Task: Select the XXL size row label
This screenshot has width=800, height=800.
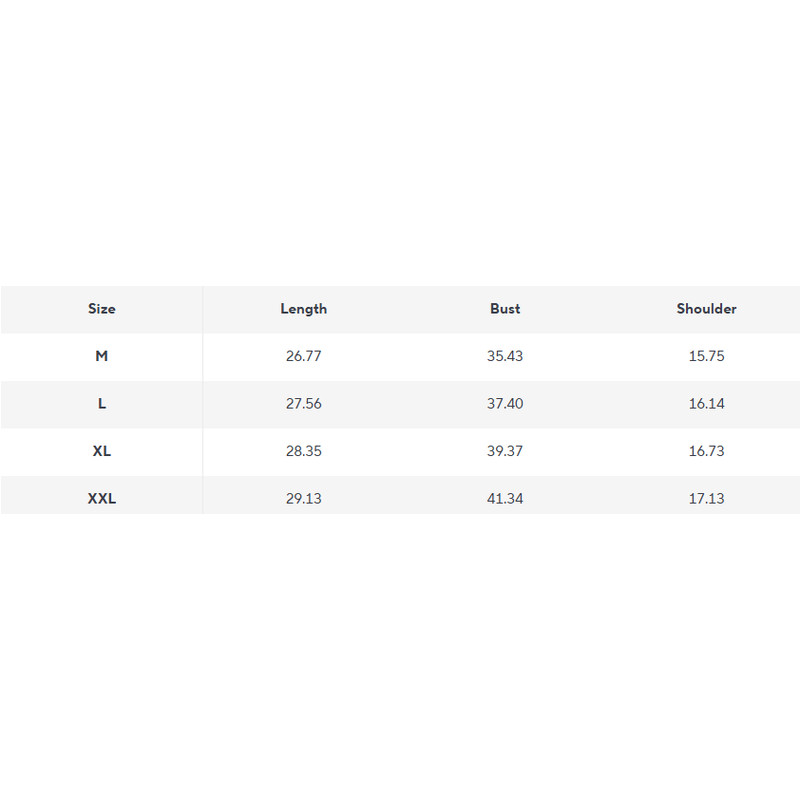Action: [x=102, y=498]
